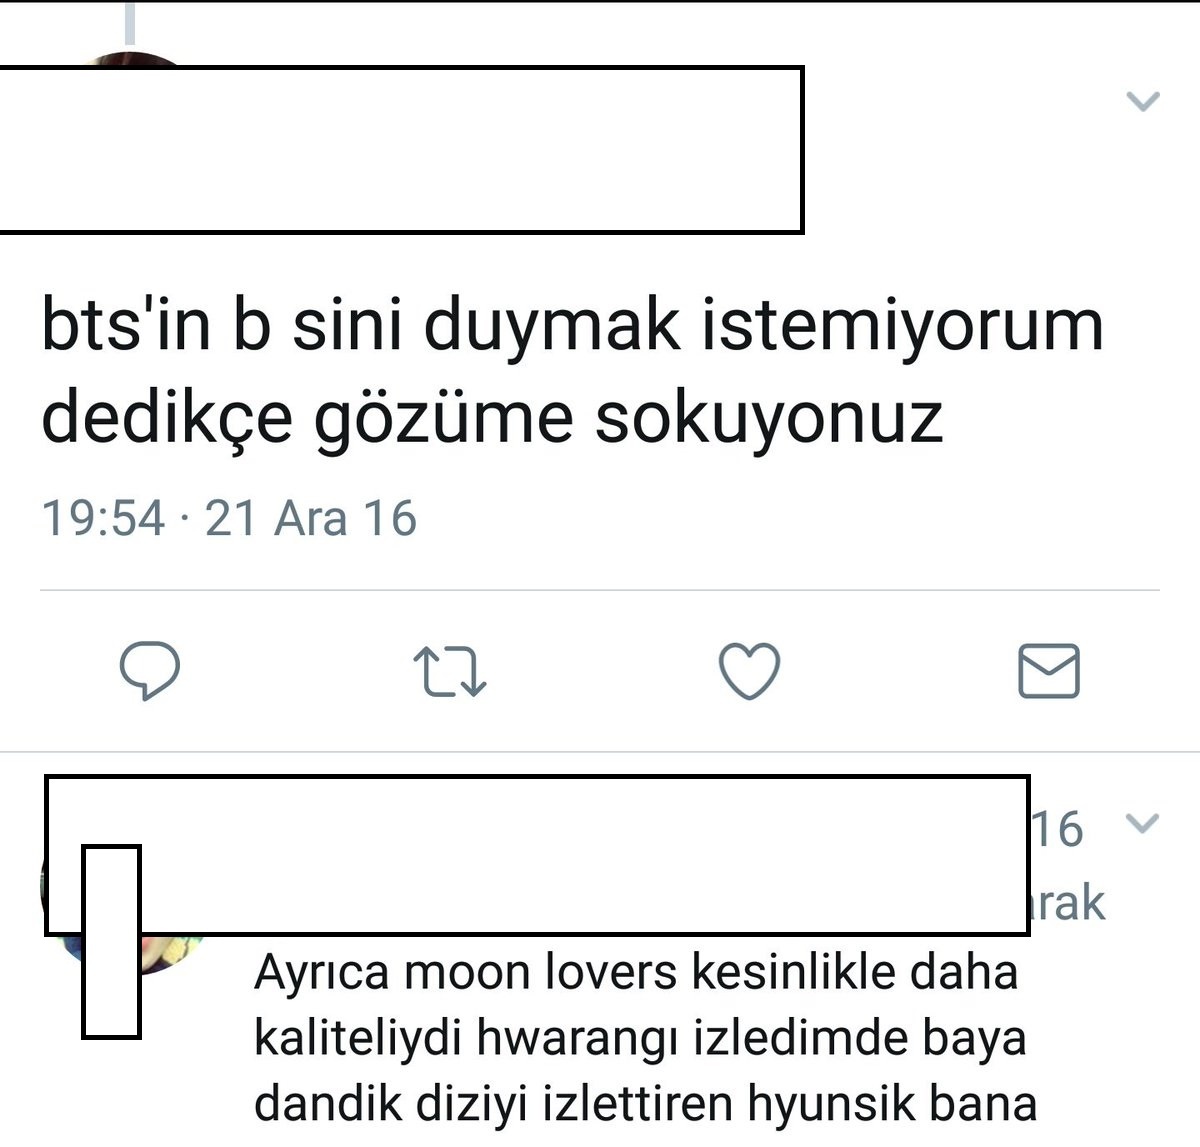Open the redacted author name of main tweet
The height and width of the screenshot is (1147, 1200).
pos(401,150)
